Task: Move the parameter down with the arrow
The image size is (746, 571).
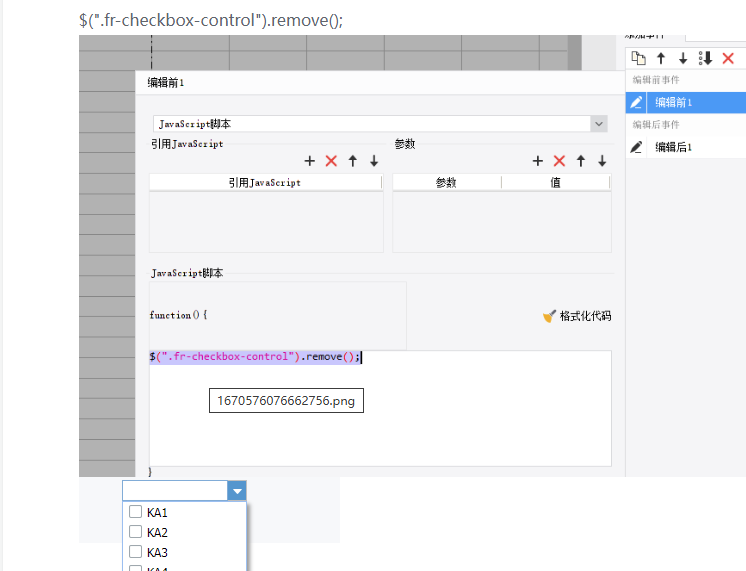Action: [x=602, y=161]
